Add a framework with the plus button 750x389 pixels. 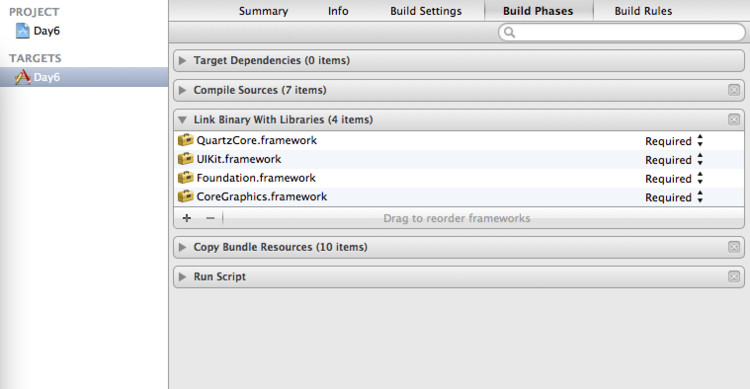(x=187, y=218)
